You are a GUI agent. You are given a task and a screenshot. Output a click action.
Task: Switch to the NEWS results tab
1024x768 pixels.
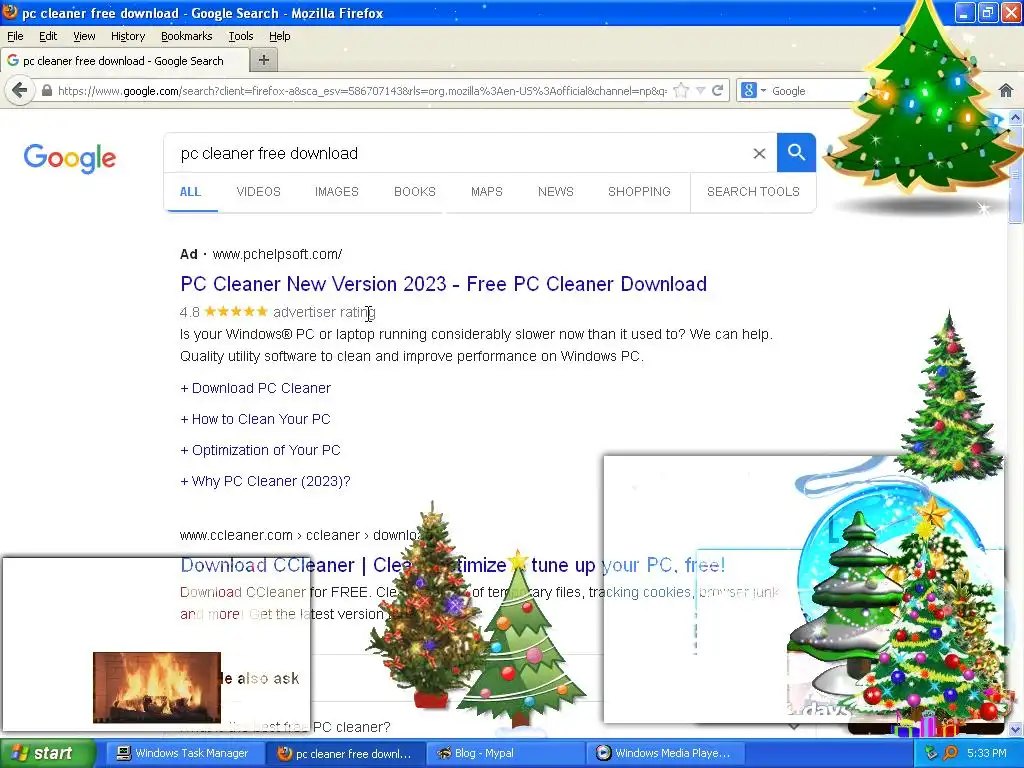(556, 191)
